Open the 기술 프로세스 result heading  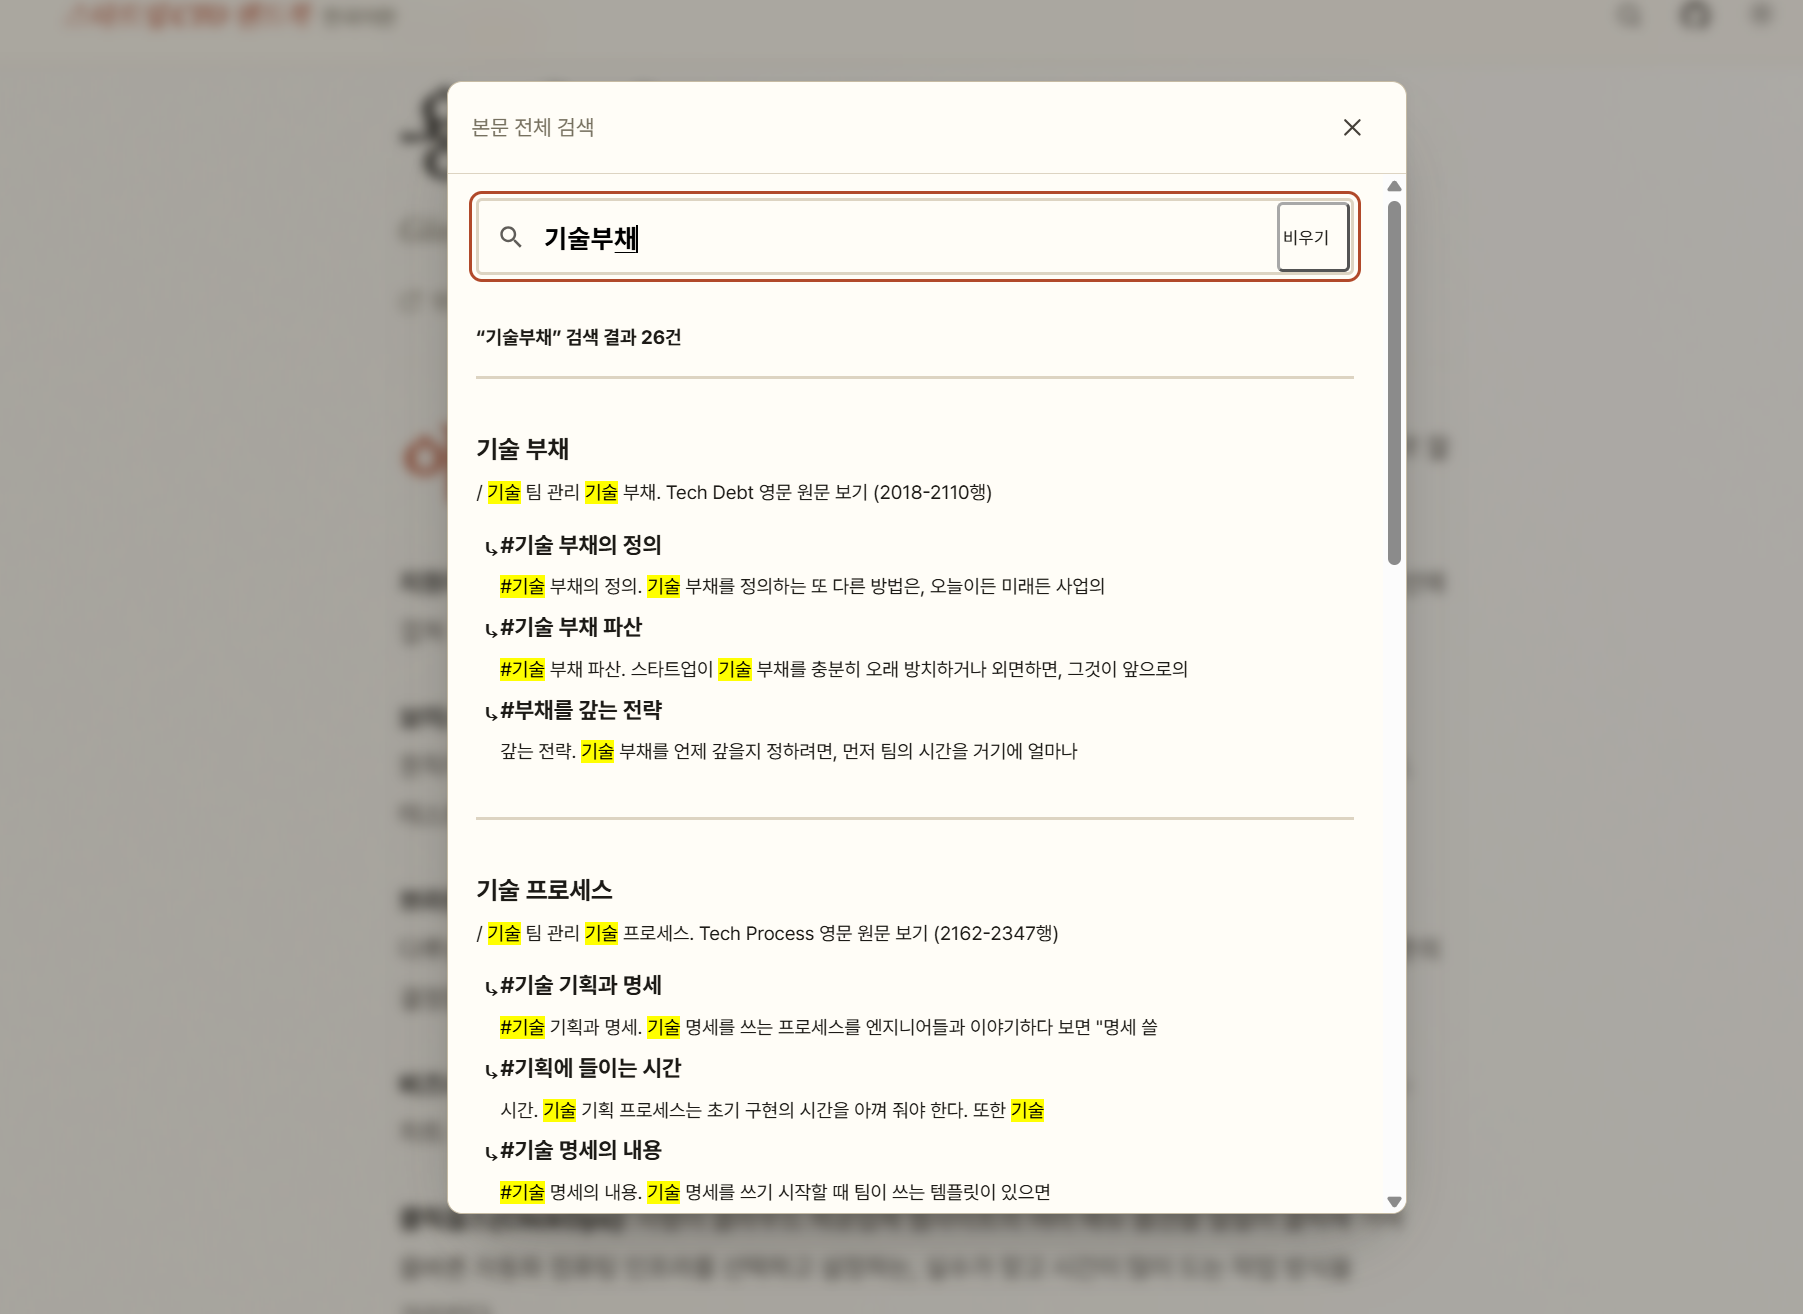(544, 890)
